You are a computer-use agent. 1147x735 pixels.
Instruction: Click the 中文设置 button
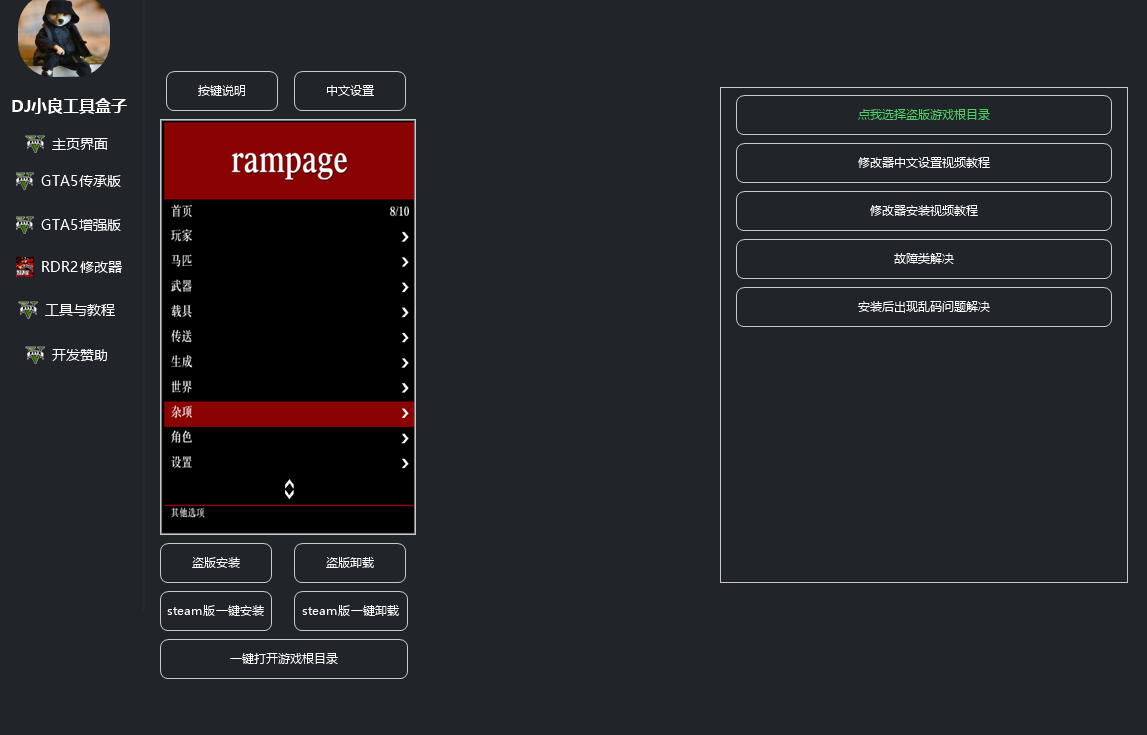pyautogui.click(x=350, y=91)
